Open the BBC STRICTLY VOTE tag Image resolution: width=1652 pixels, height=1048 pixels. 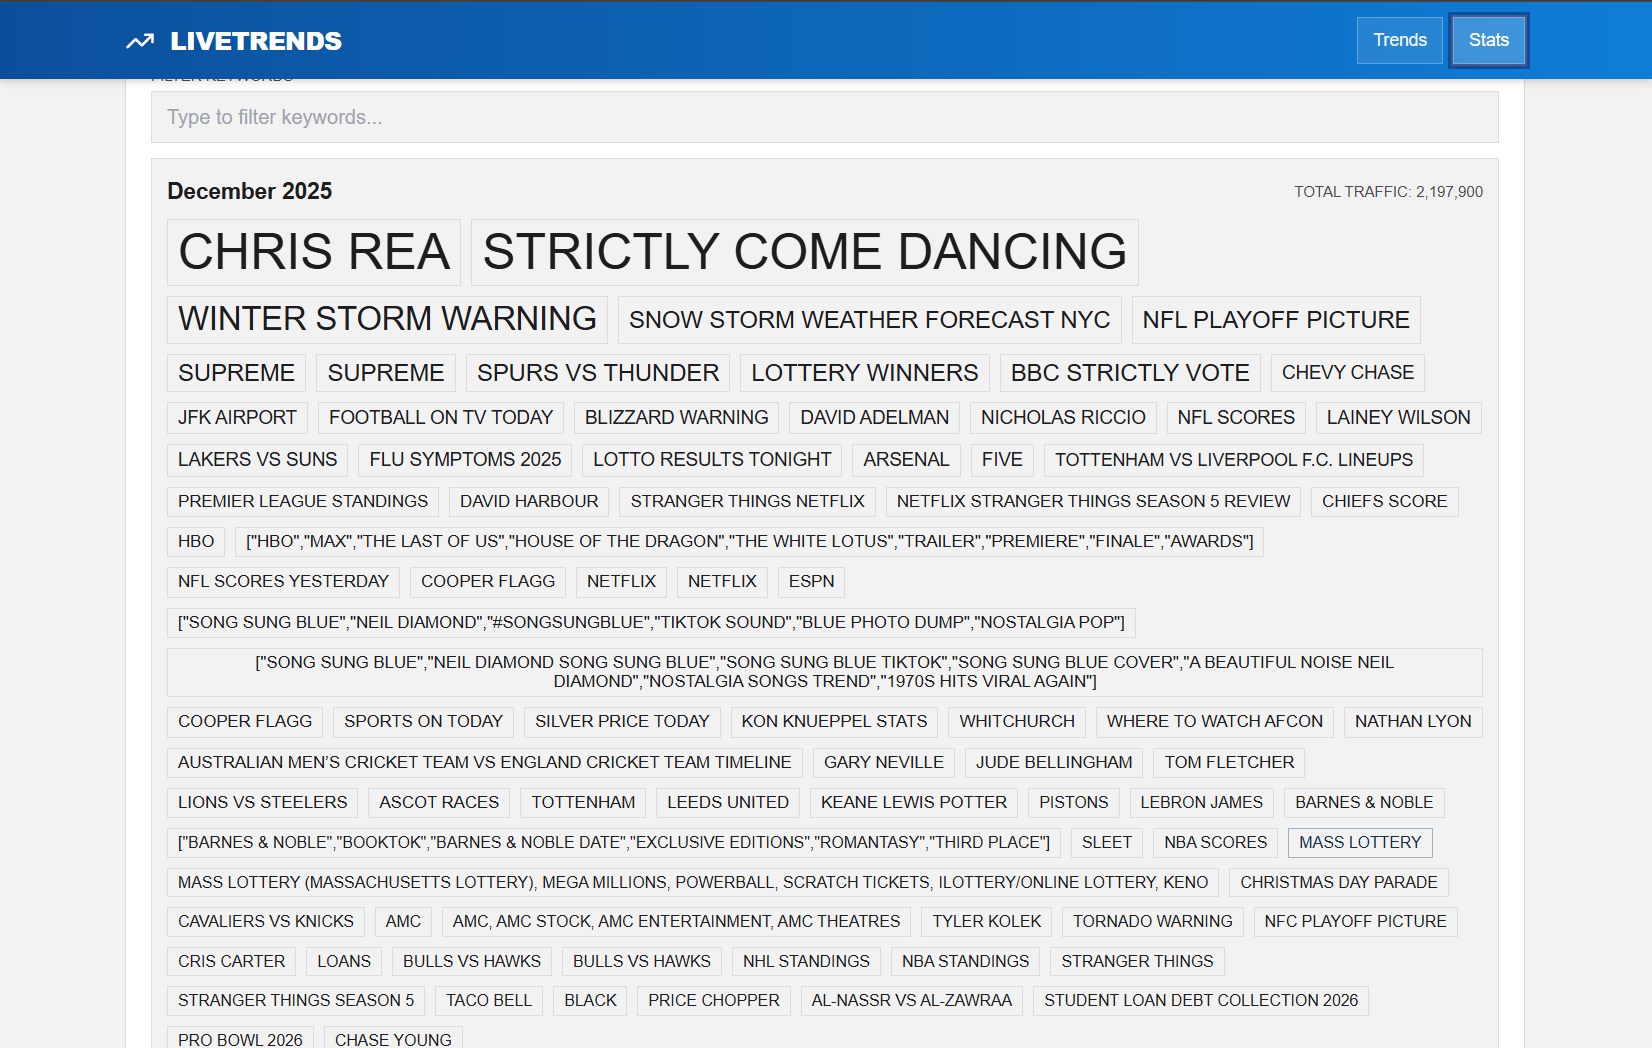click(1130, 373)
